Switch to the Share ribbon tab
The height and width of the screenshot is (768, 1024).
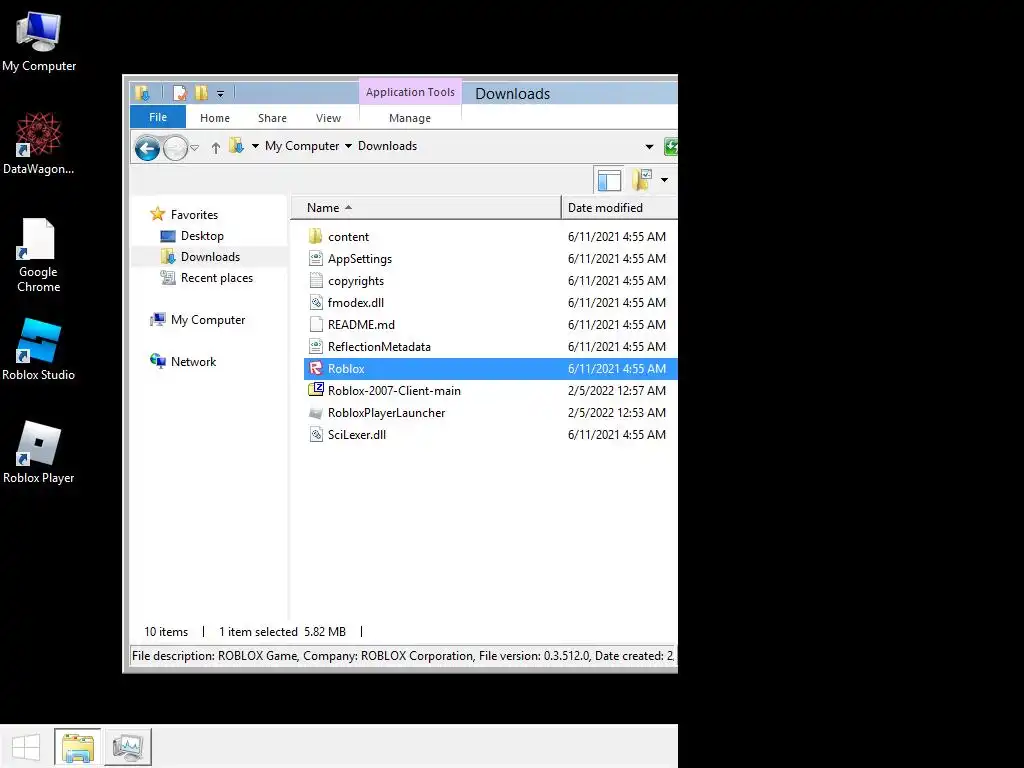[x=272, y=118]
